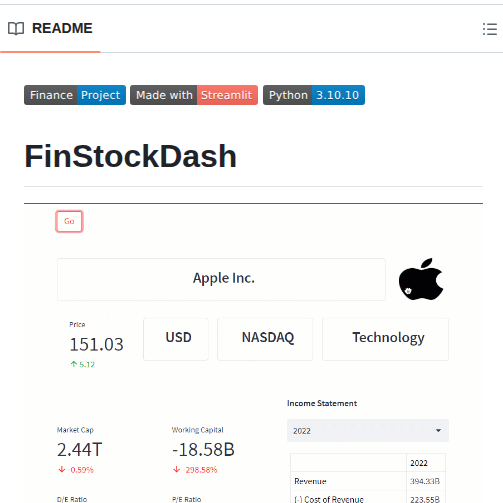Click the Income Statement label

[322, 403]
